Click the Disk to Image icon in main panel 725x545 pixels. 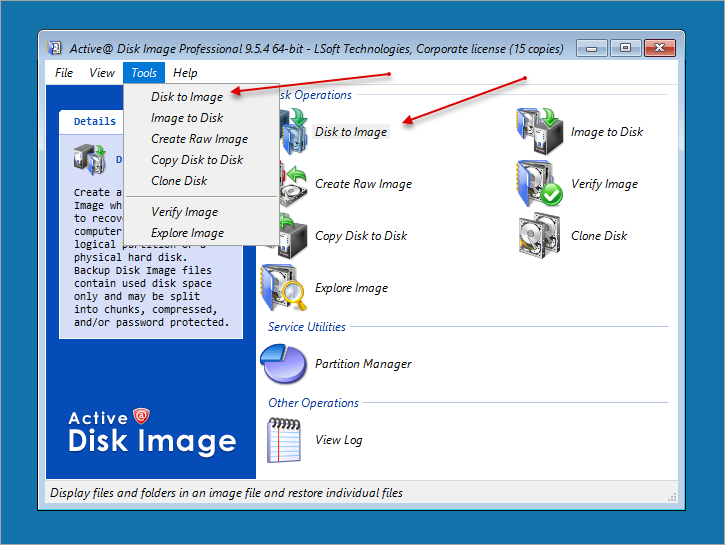click(x=293, y=132)
